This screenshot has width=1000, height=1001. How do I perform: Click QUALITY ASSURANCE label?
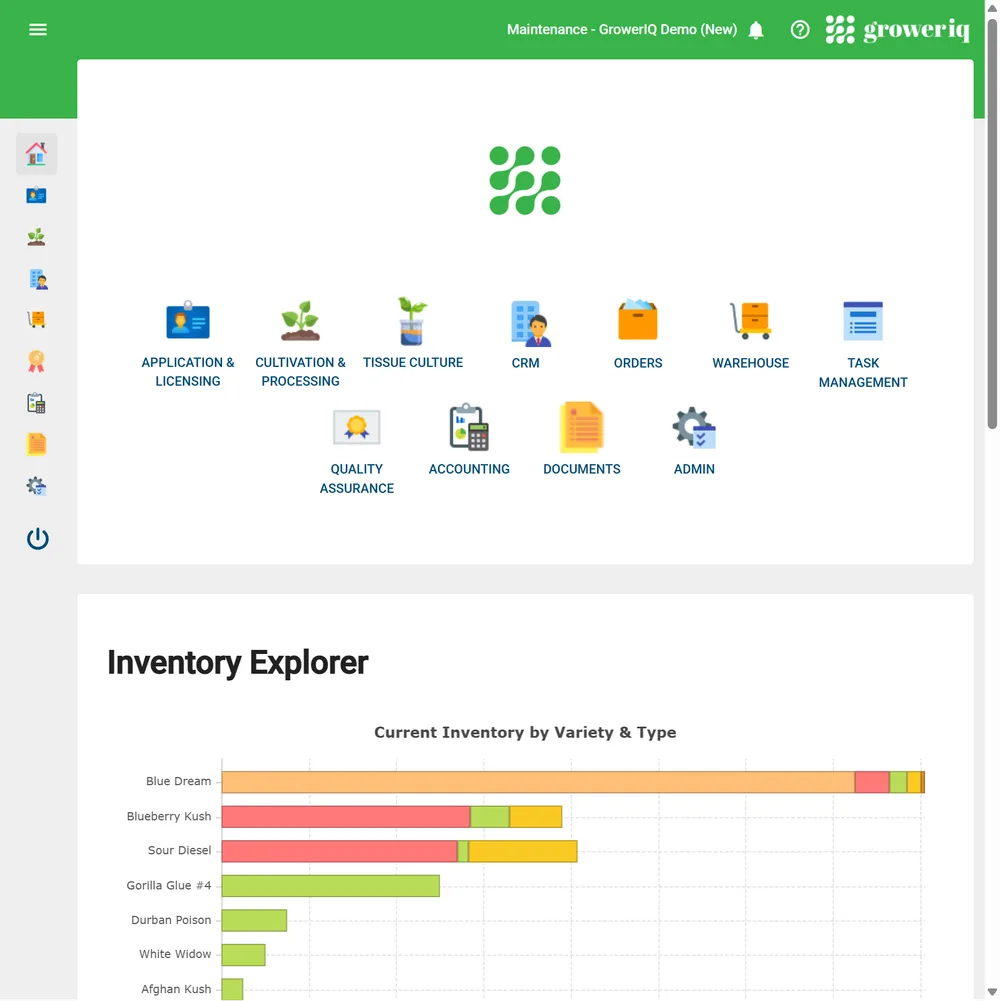pos(356,479)
